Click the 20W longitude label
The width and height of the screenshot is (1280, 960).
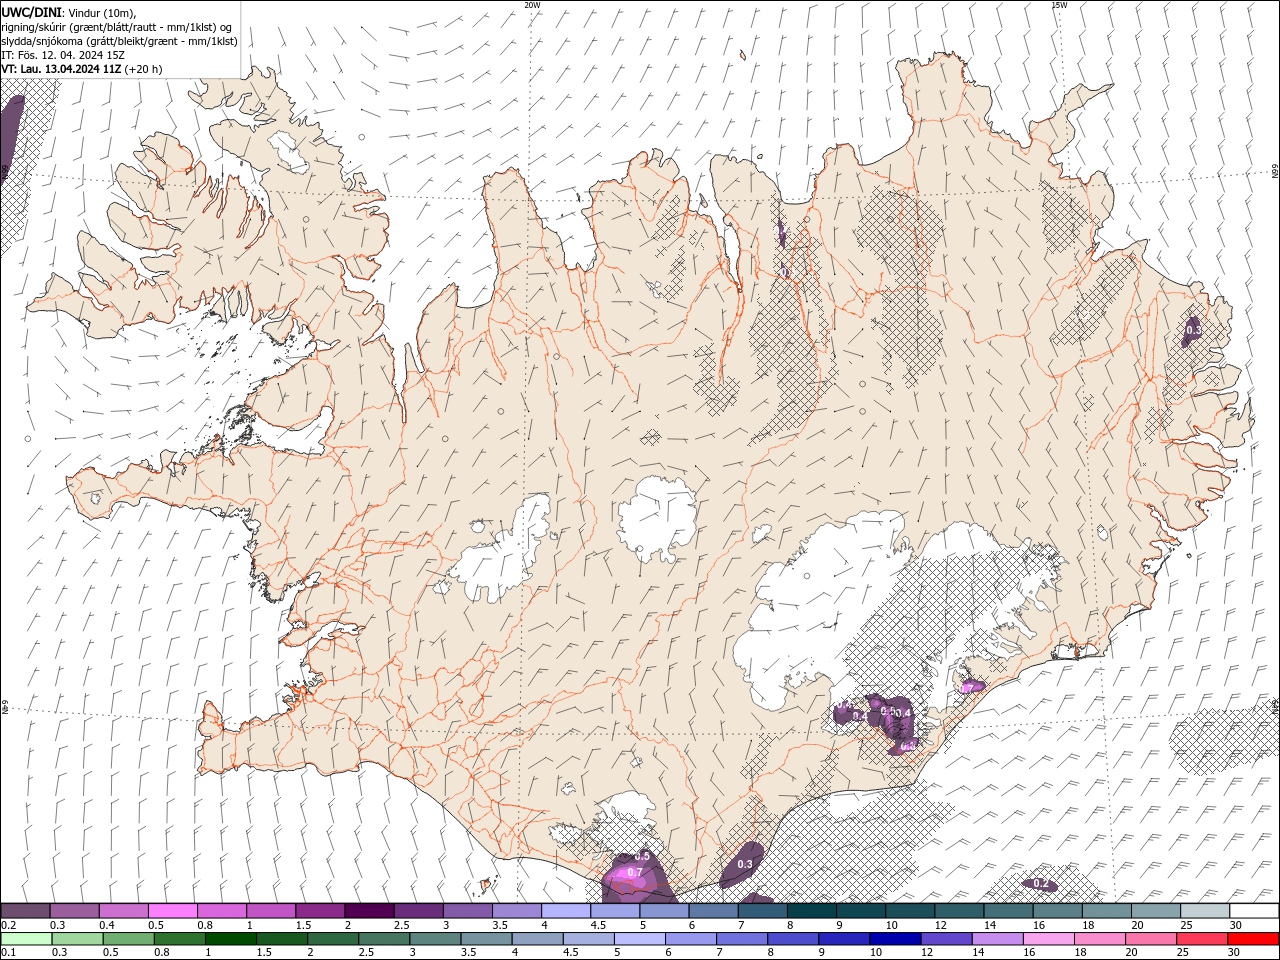pyautogui.click(x=532, y=5)
